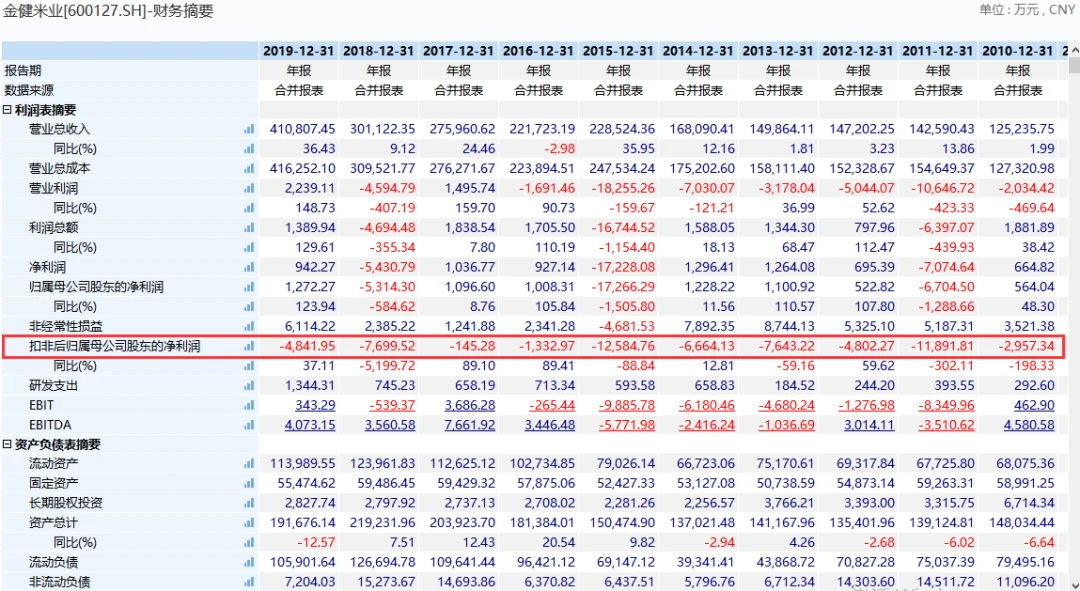
Task: Click 2019 非流动负债 value 7,204.03
Action: pos(310,582)
